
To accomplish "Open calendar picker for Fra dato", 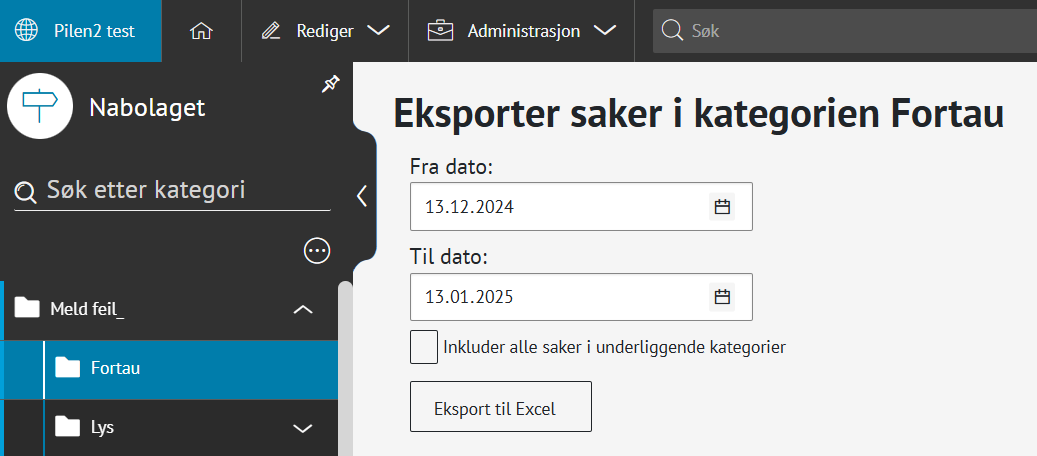I will [722, 207].
